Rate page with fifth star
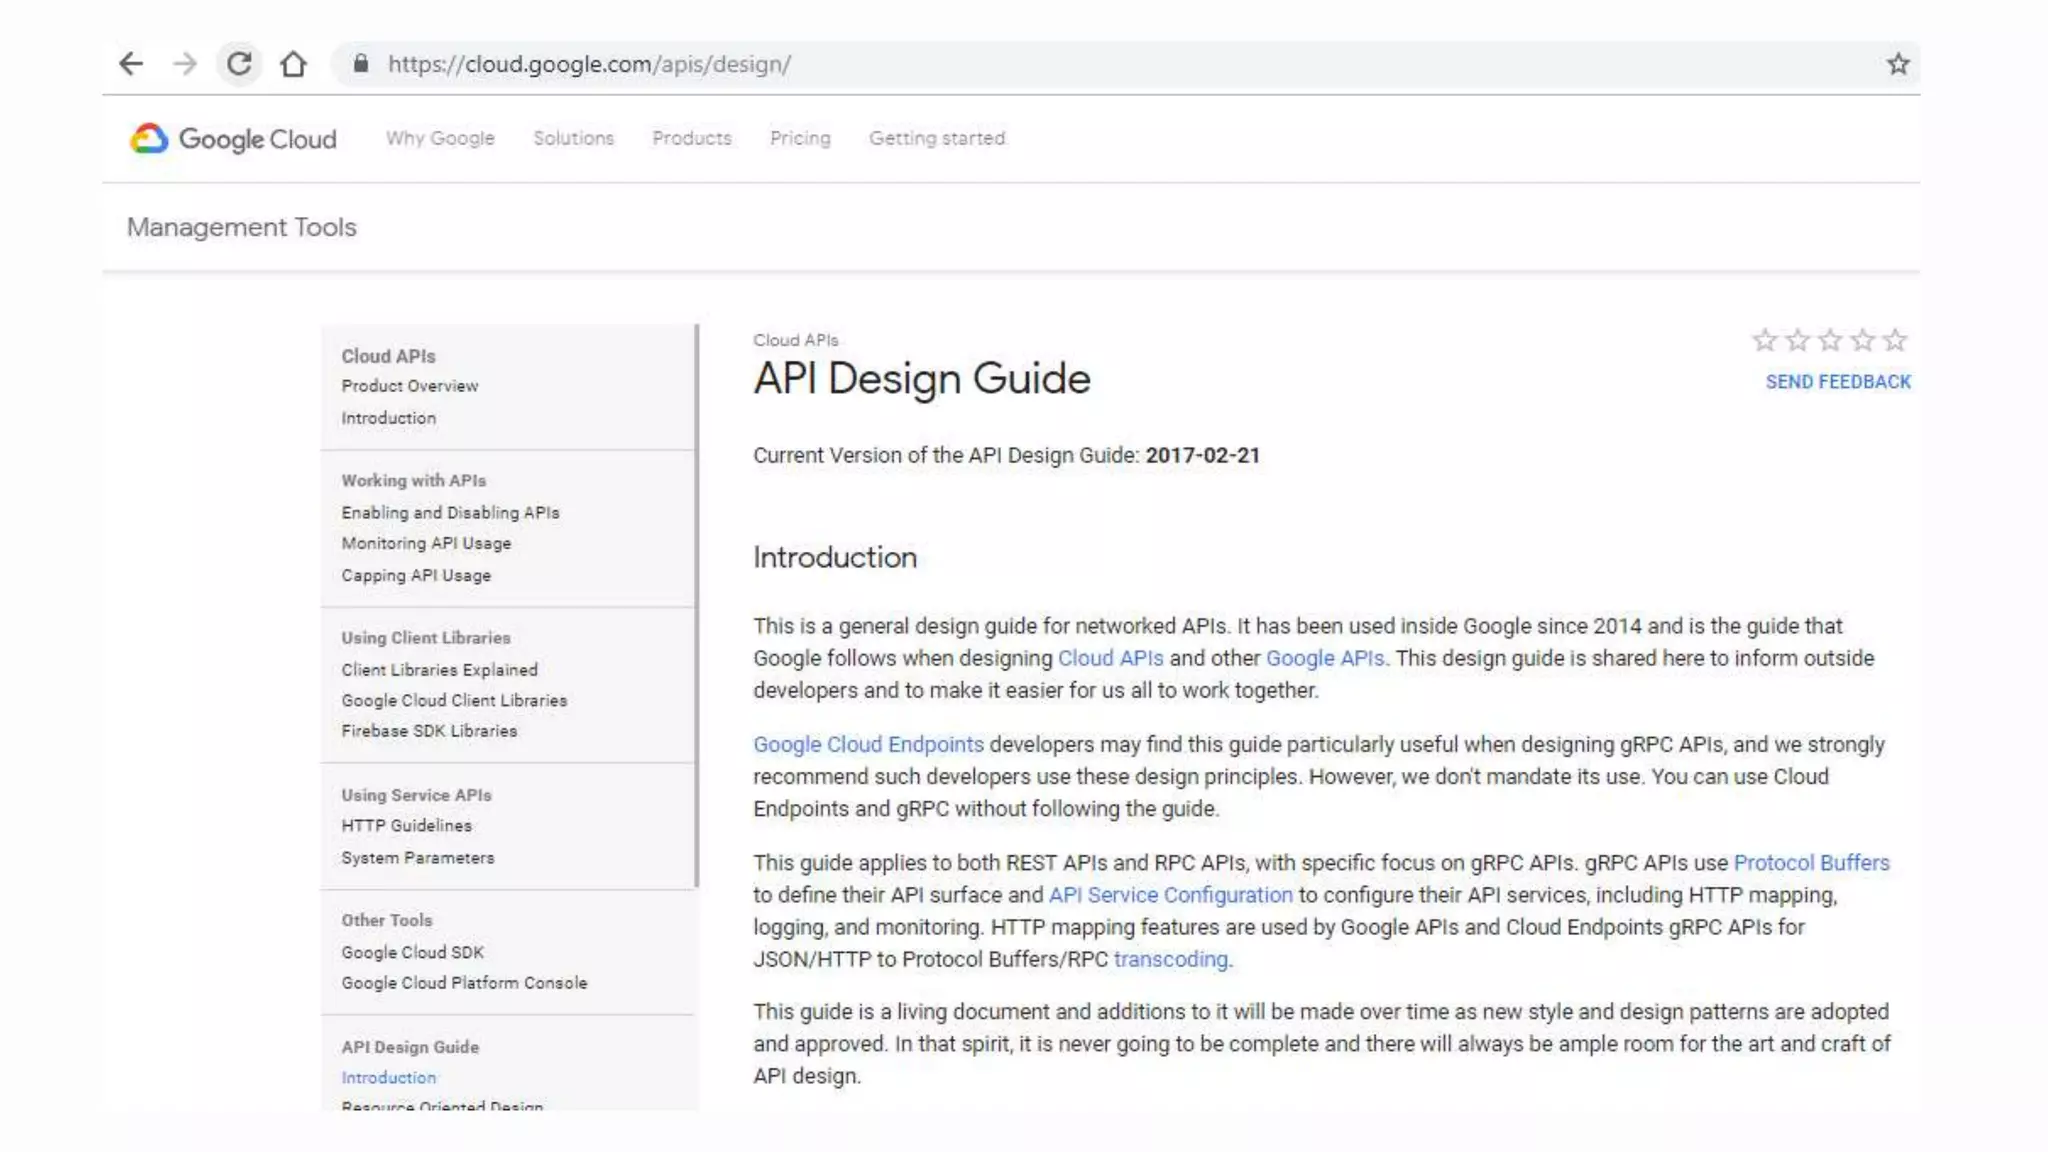 [1895, 341]
